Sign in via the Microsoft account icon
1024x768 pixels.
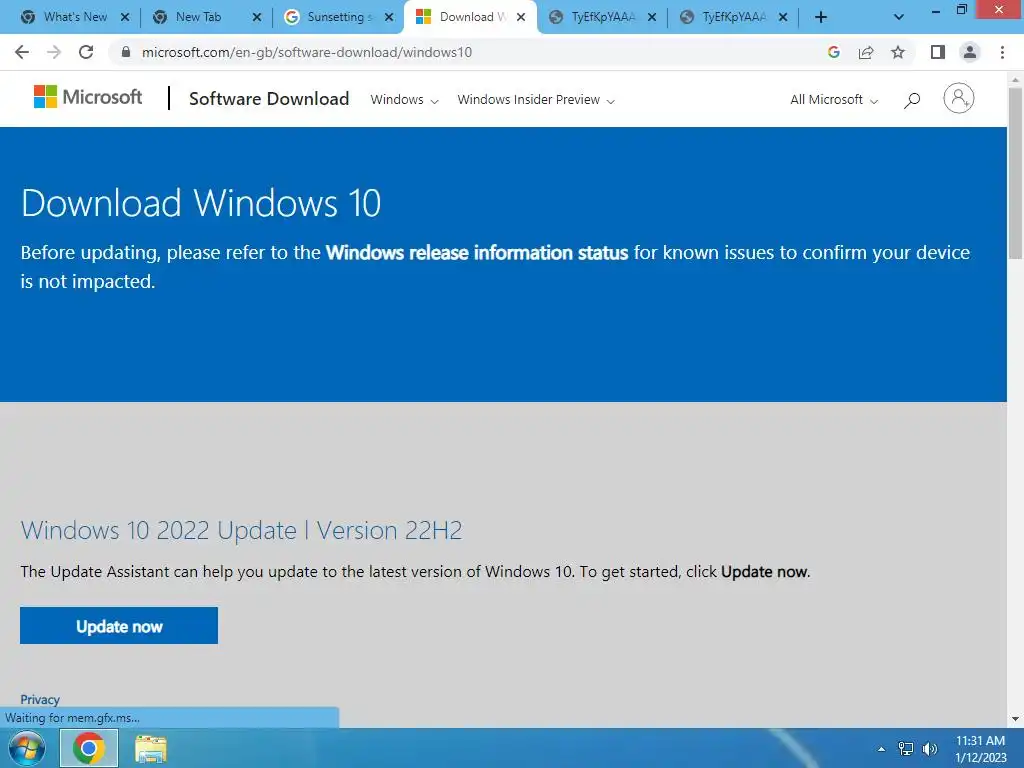959,99
